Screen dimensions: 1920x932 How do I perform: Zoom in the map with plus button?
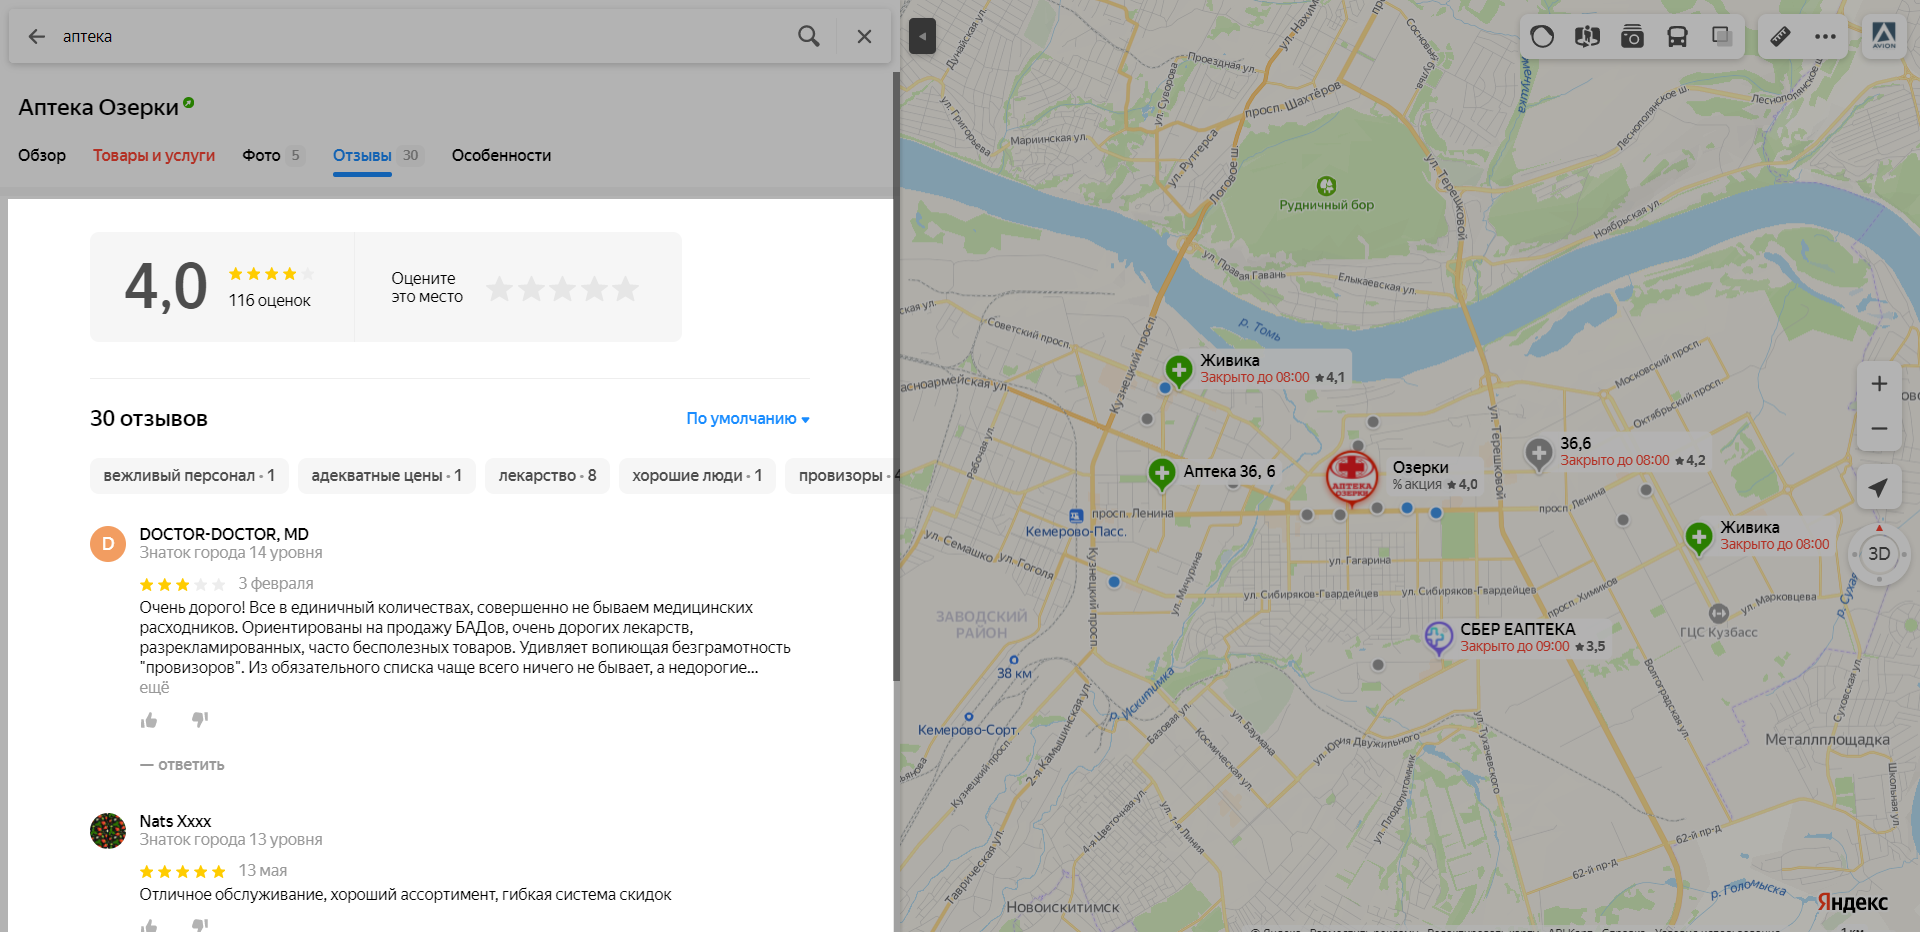[x=1879, y=384]
